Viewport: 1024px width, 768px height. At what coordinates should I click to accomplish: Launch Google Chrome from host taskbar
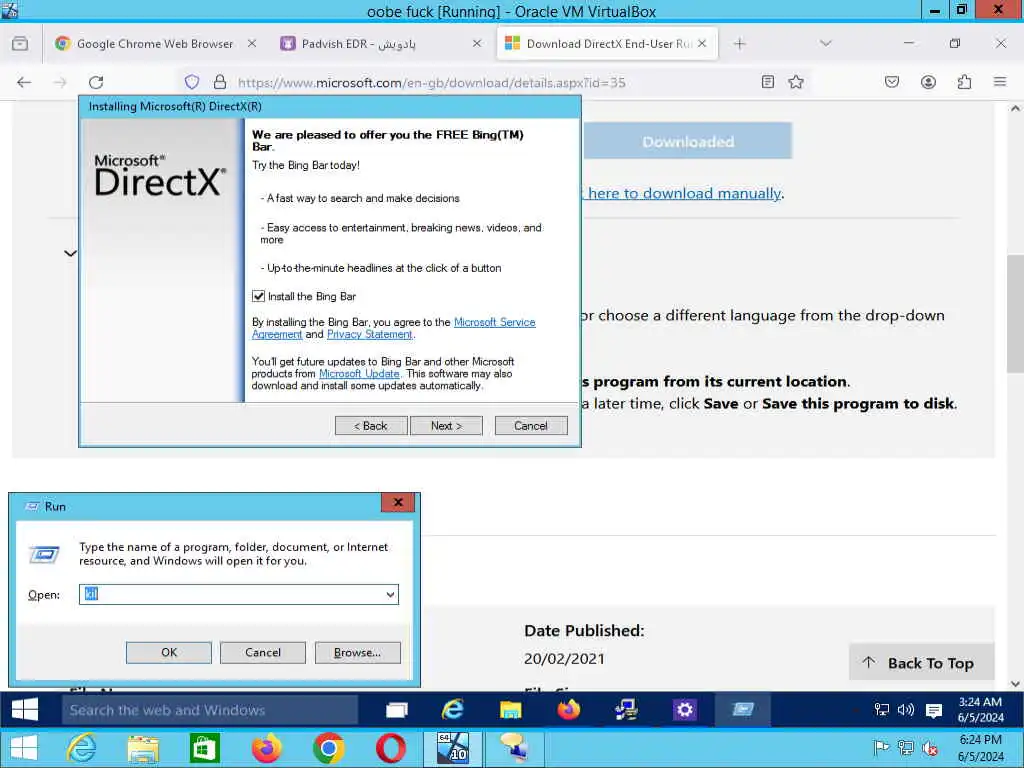pos(328,748)
